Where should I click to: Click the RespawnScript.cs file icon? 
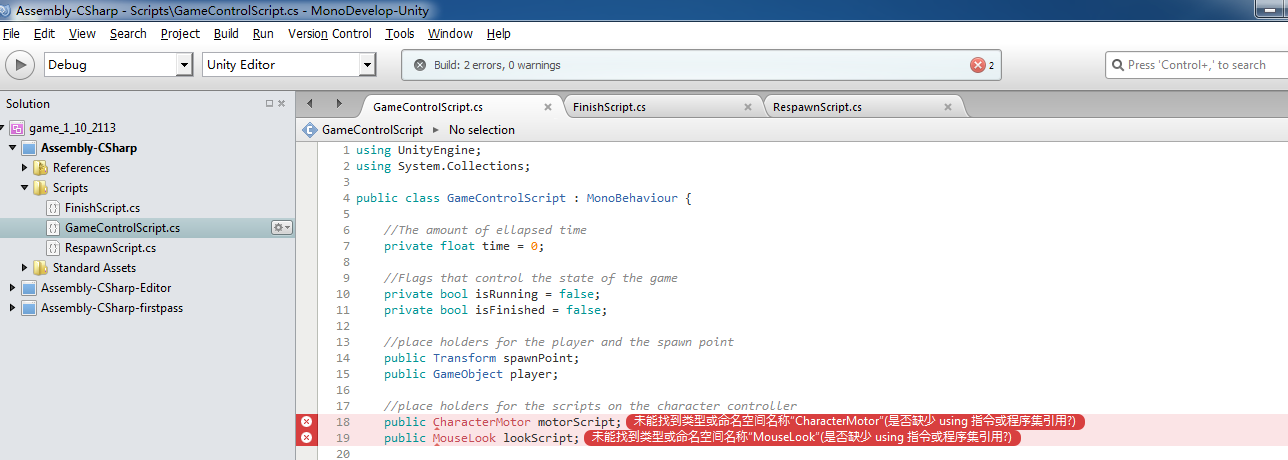coord(53,248)
